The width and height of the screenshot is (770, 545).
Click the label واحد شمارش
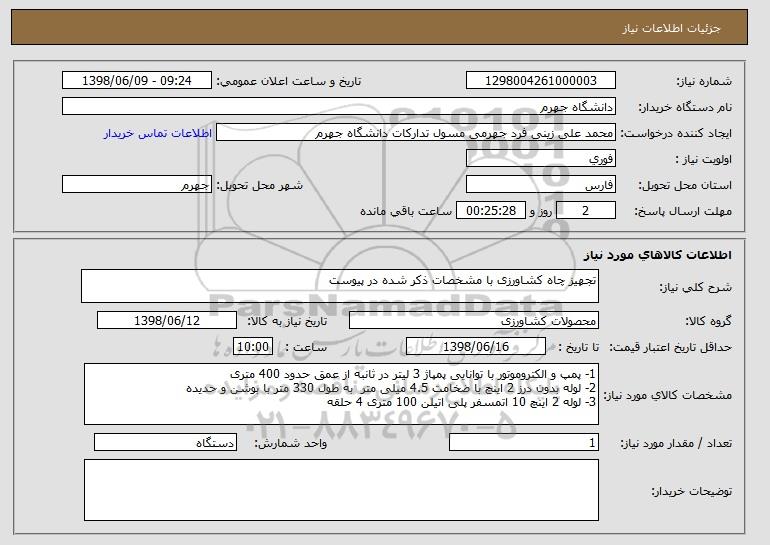[290, 443]
